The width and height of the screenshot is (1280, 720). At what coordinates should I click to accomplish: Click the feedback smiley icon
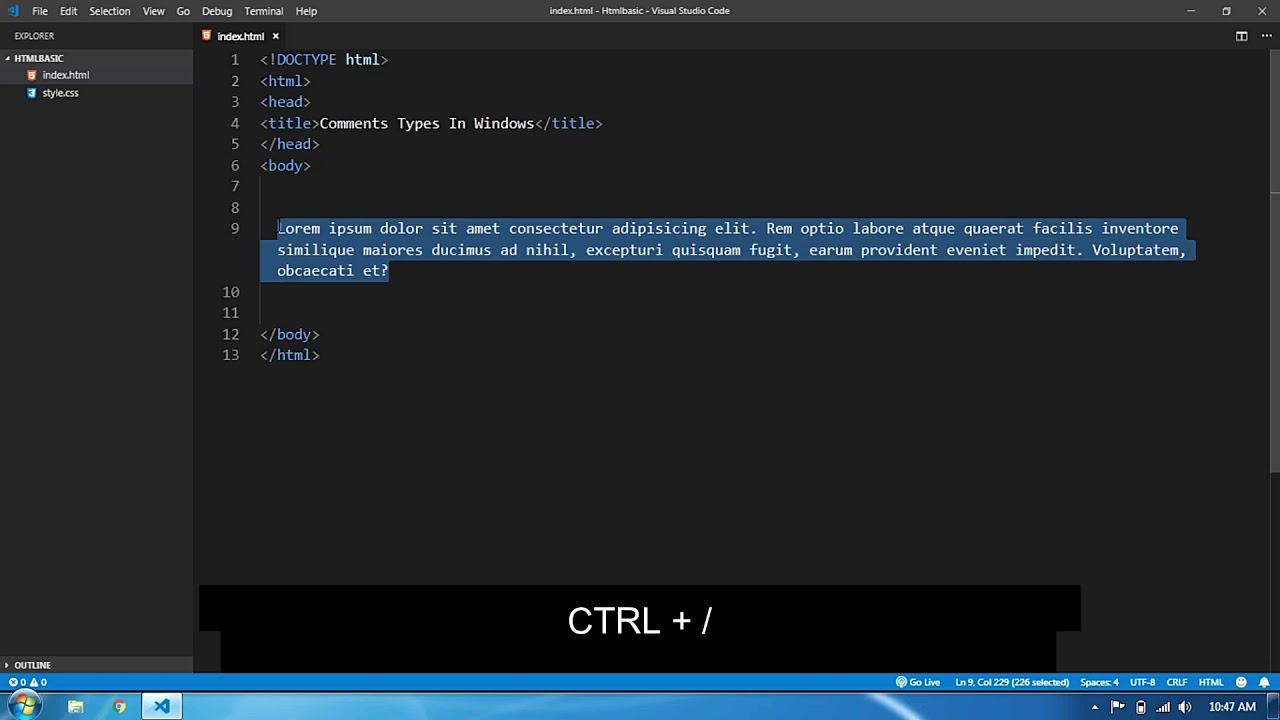pyautogui.click(x=1241, y=682)
